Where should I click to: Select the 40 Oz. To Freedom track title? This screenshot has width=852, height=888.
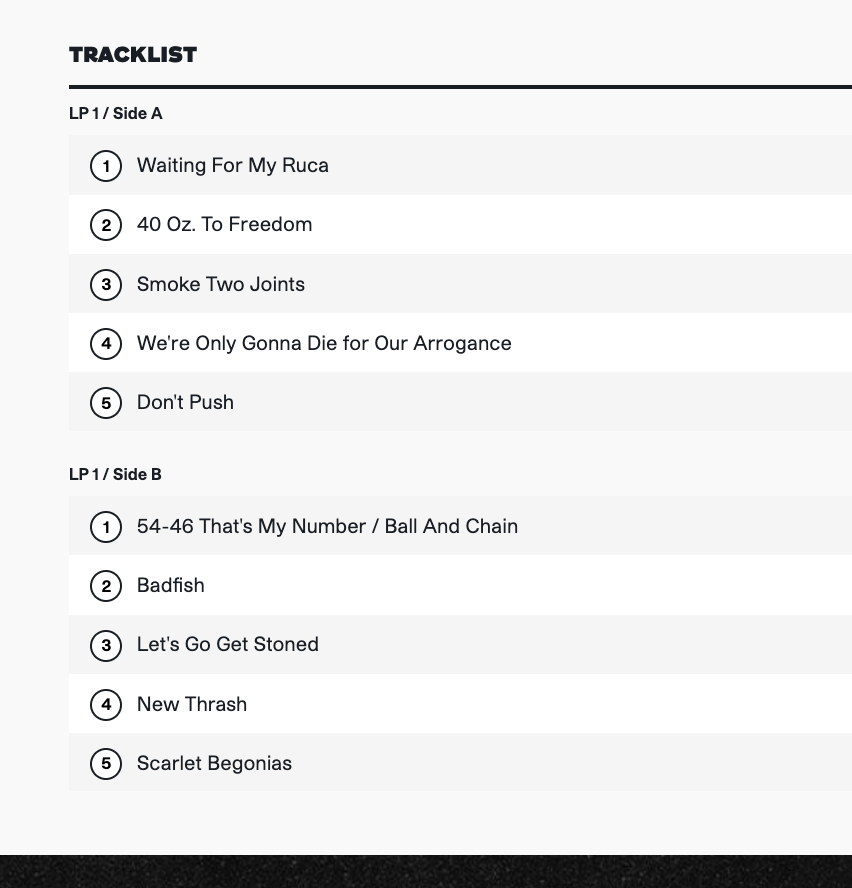tap(224, 224)
